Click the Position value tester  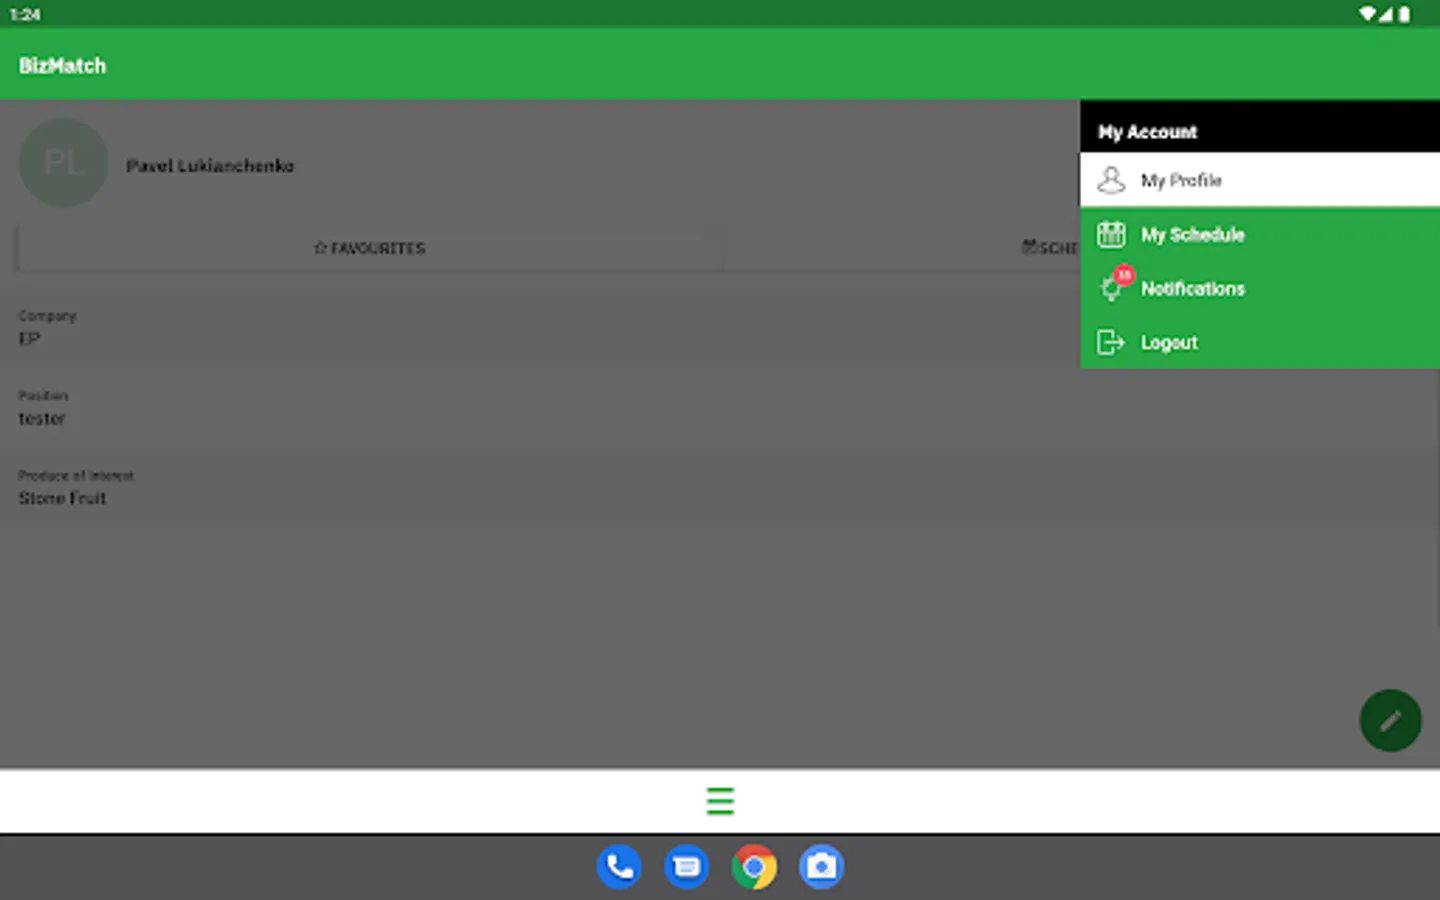[42, 419]
